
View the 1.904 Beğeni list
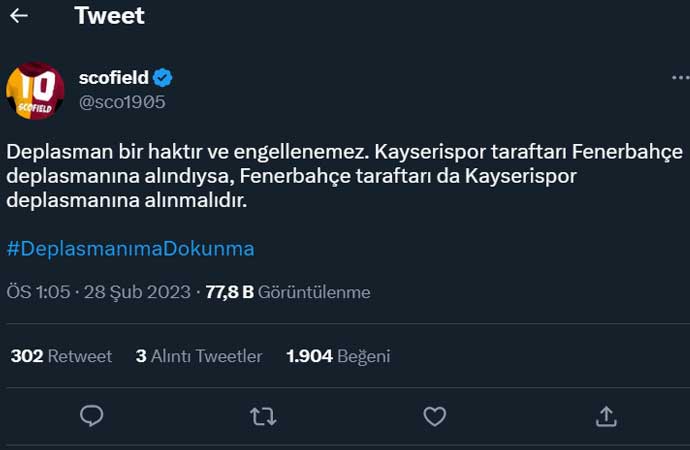(338, 356)
